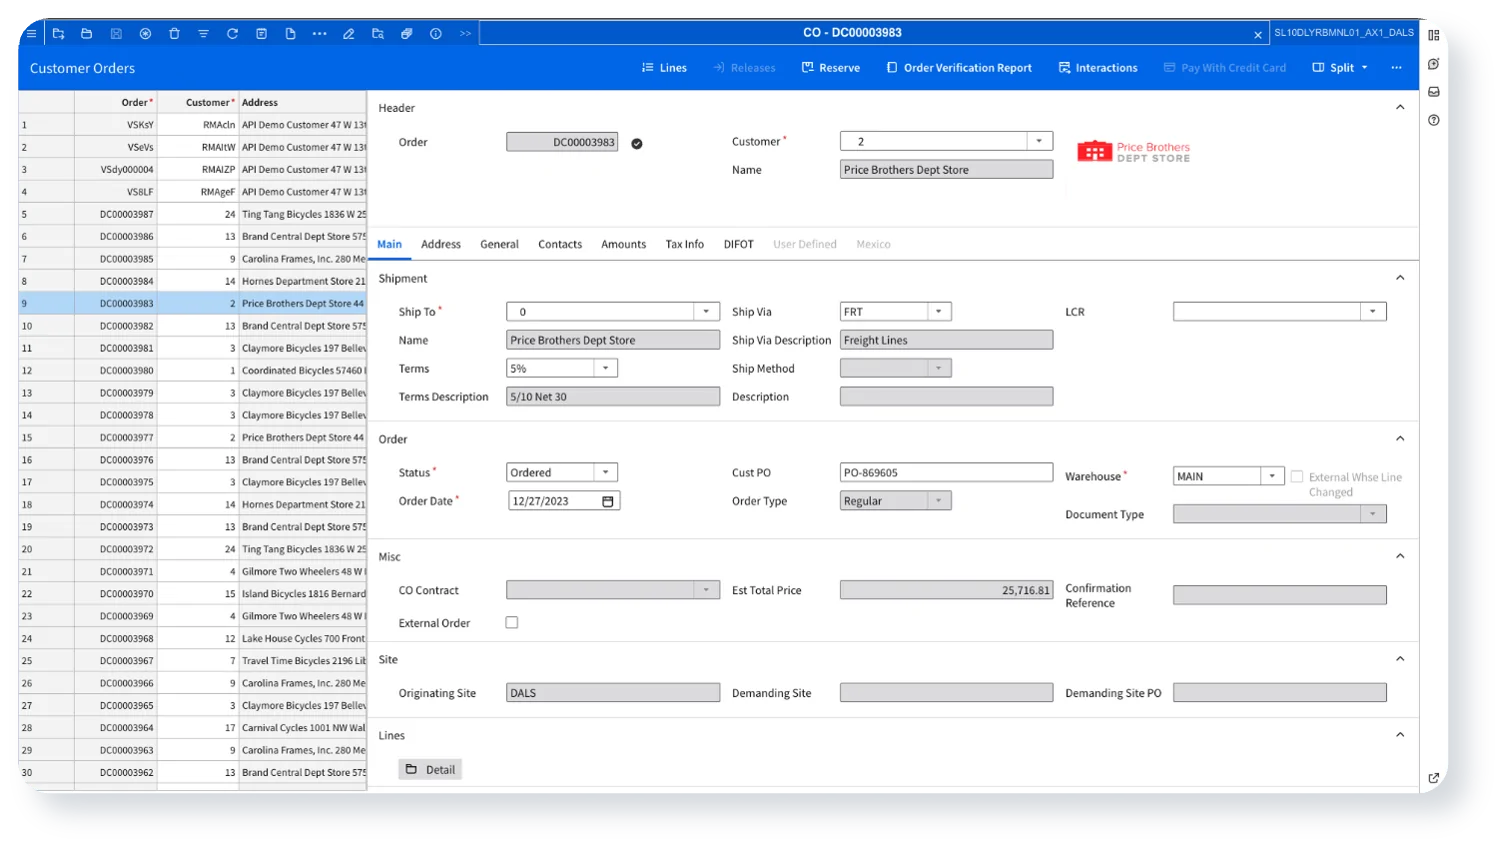Click the filter icon in the toolbar
This screenshot has width=1506, height=852.
point(203,34)
